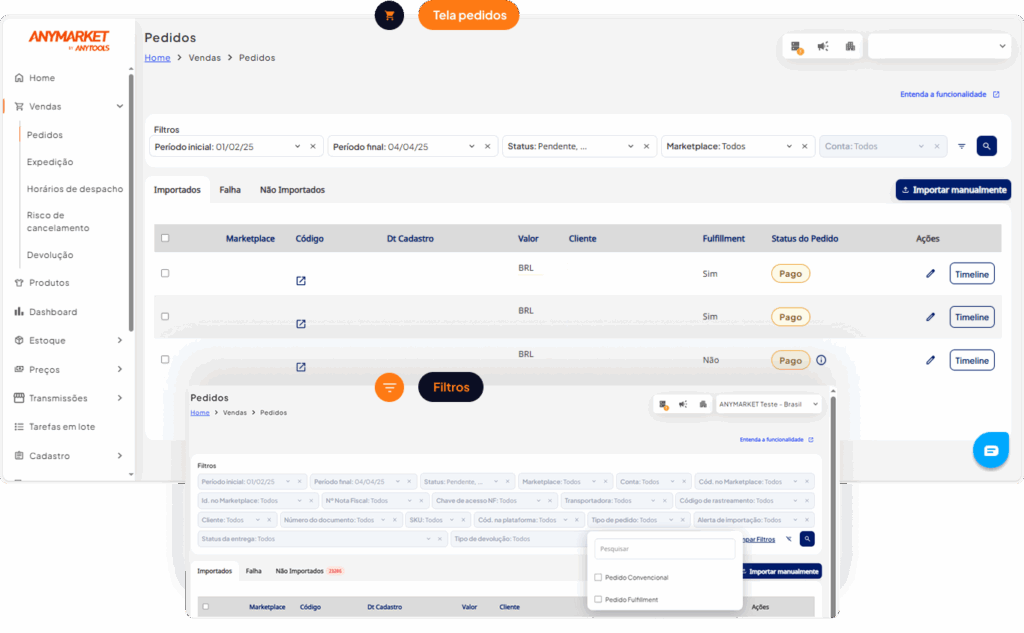
Task: Switch to the Falha tab
Action: point(228,188)
